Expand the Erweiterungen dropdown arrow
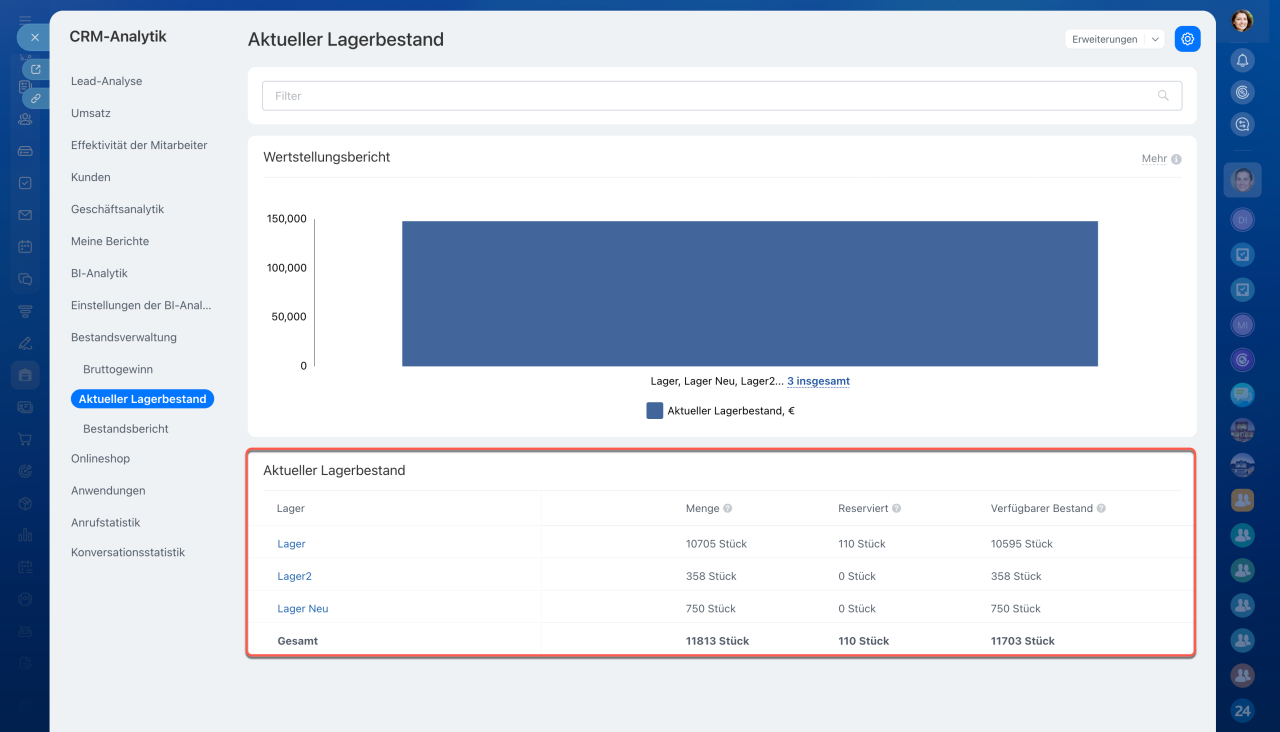 coord(1155,39)
